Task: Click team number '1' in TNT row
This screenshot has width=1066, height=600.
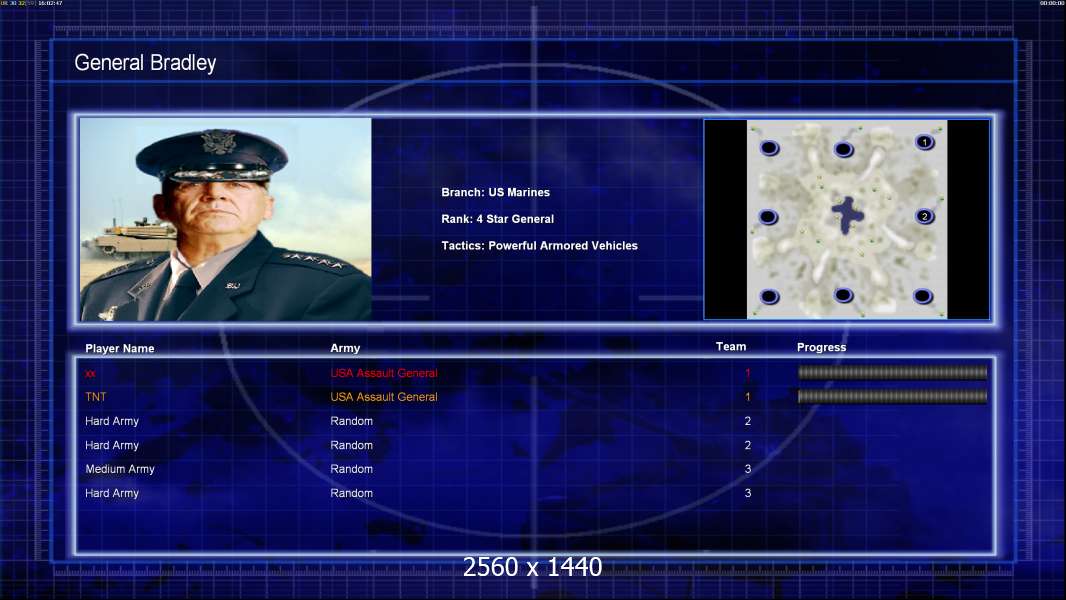Action: (748, 397)
